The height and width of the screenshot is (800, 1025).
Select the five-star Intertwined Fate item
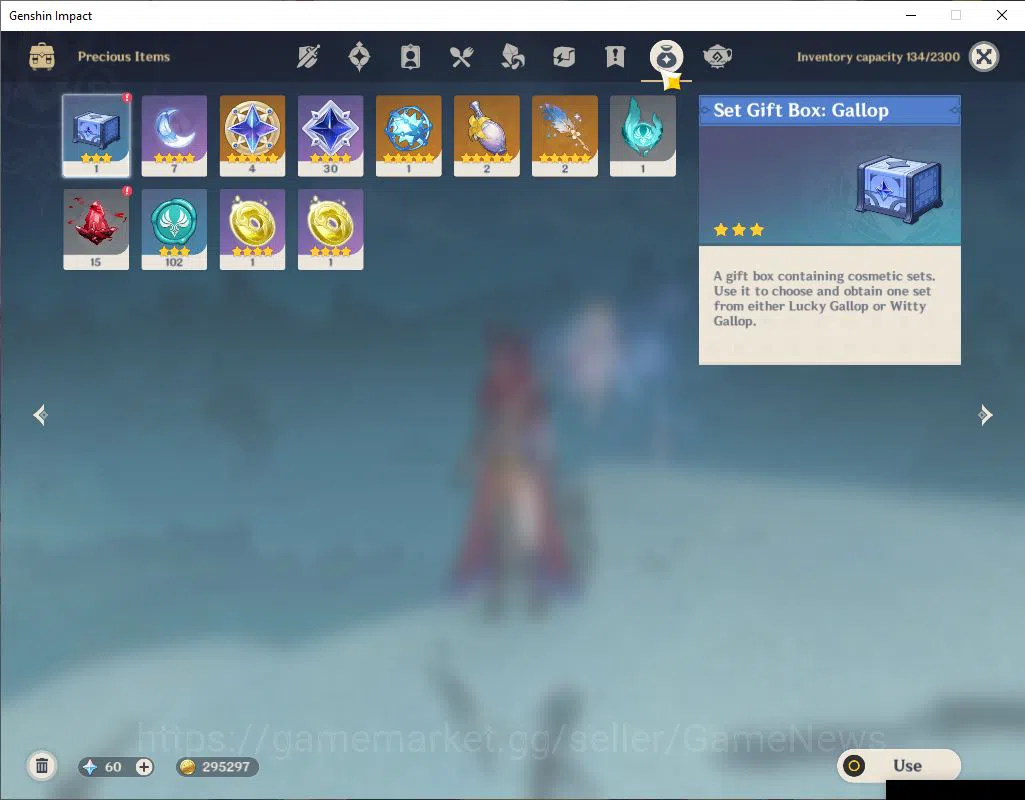(252, 136)
